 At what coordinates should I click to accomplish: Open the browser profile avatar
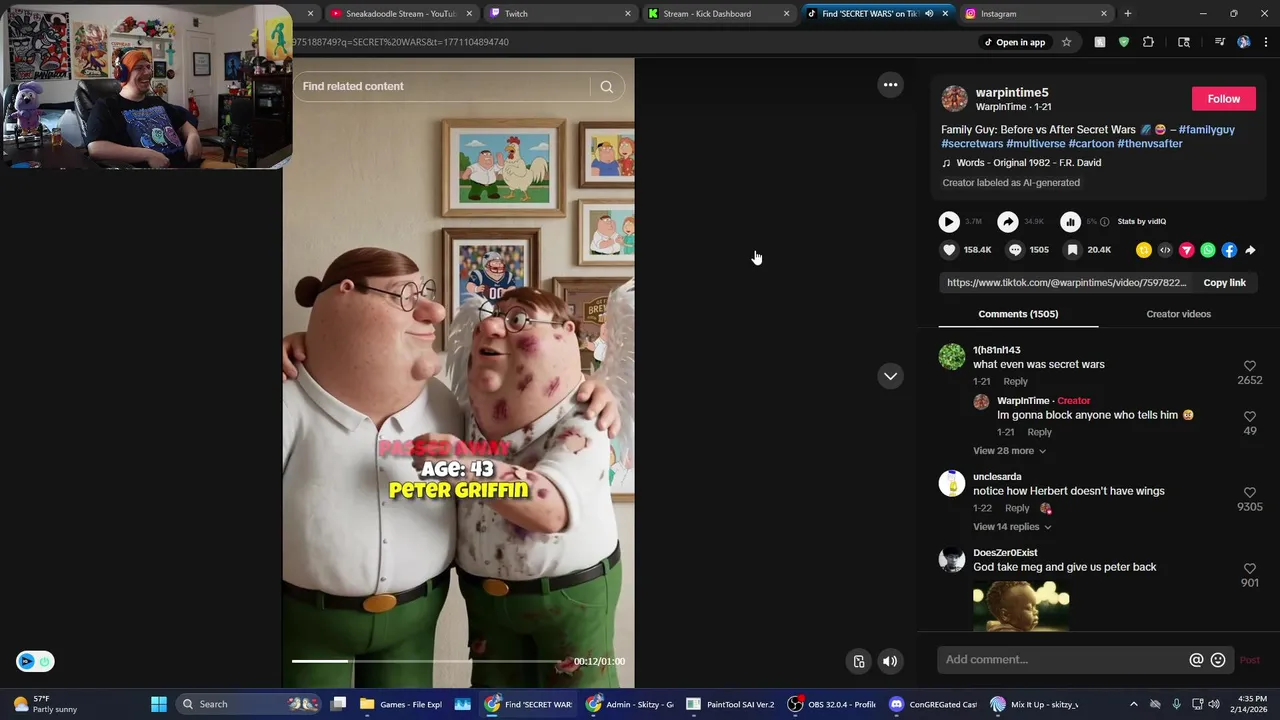pyautogui.click(x=1243, y=42)
